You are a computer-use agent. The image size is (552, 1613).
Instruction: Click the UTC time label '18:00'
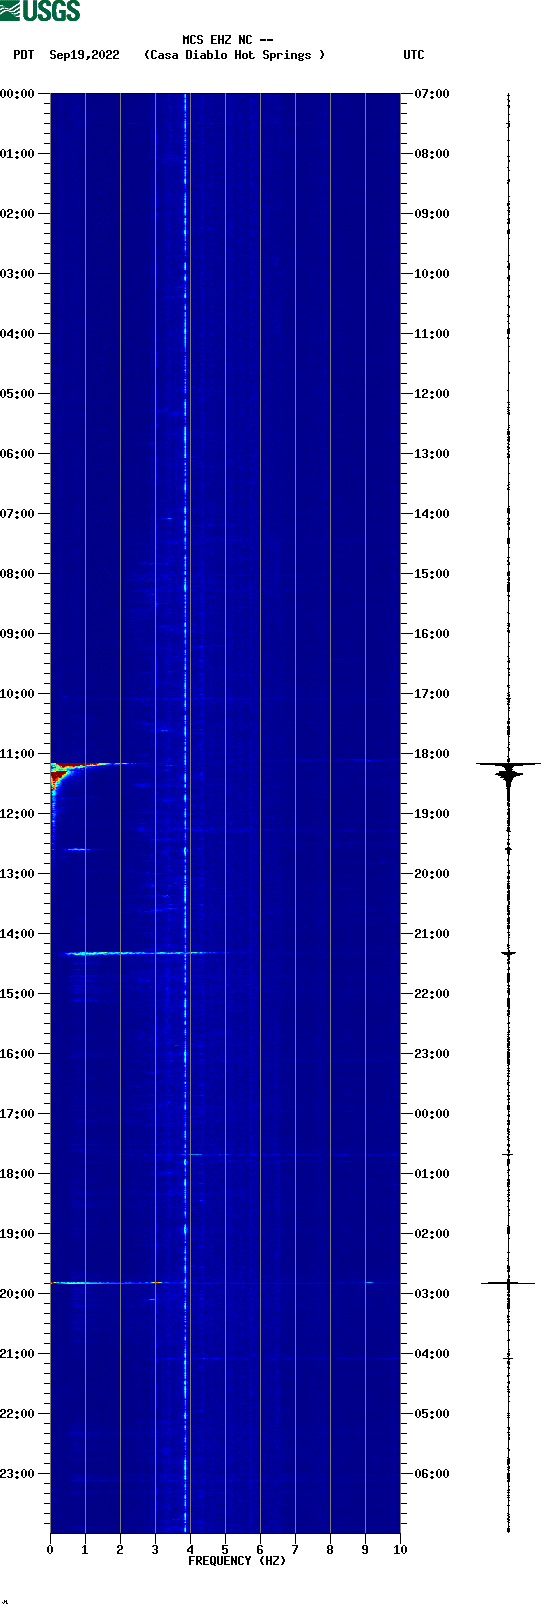pyautogui.click(x=432, y=754)
